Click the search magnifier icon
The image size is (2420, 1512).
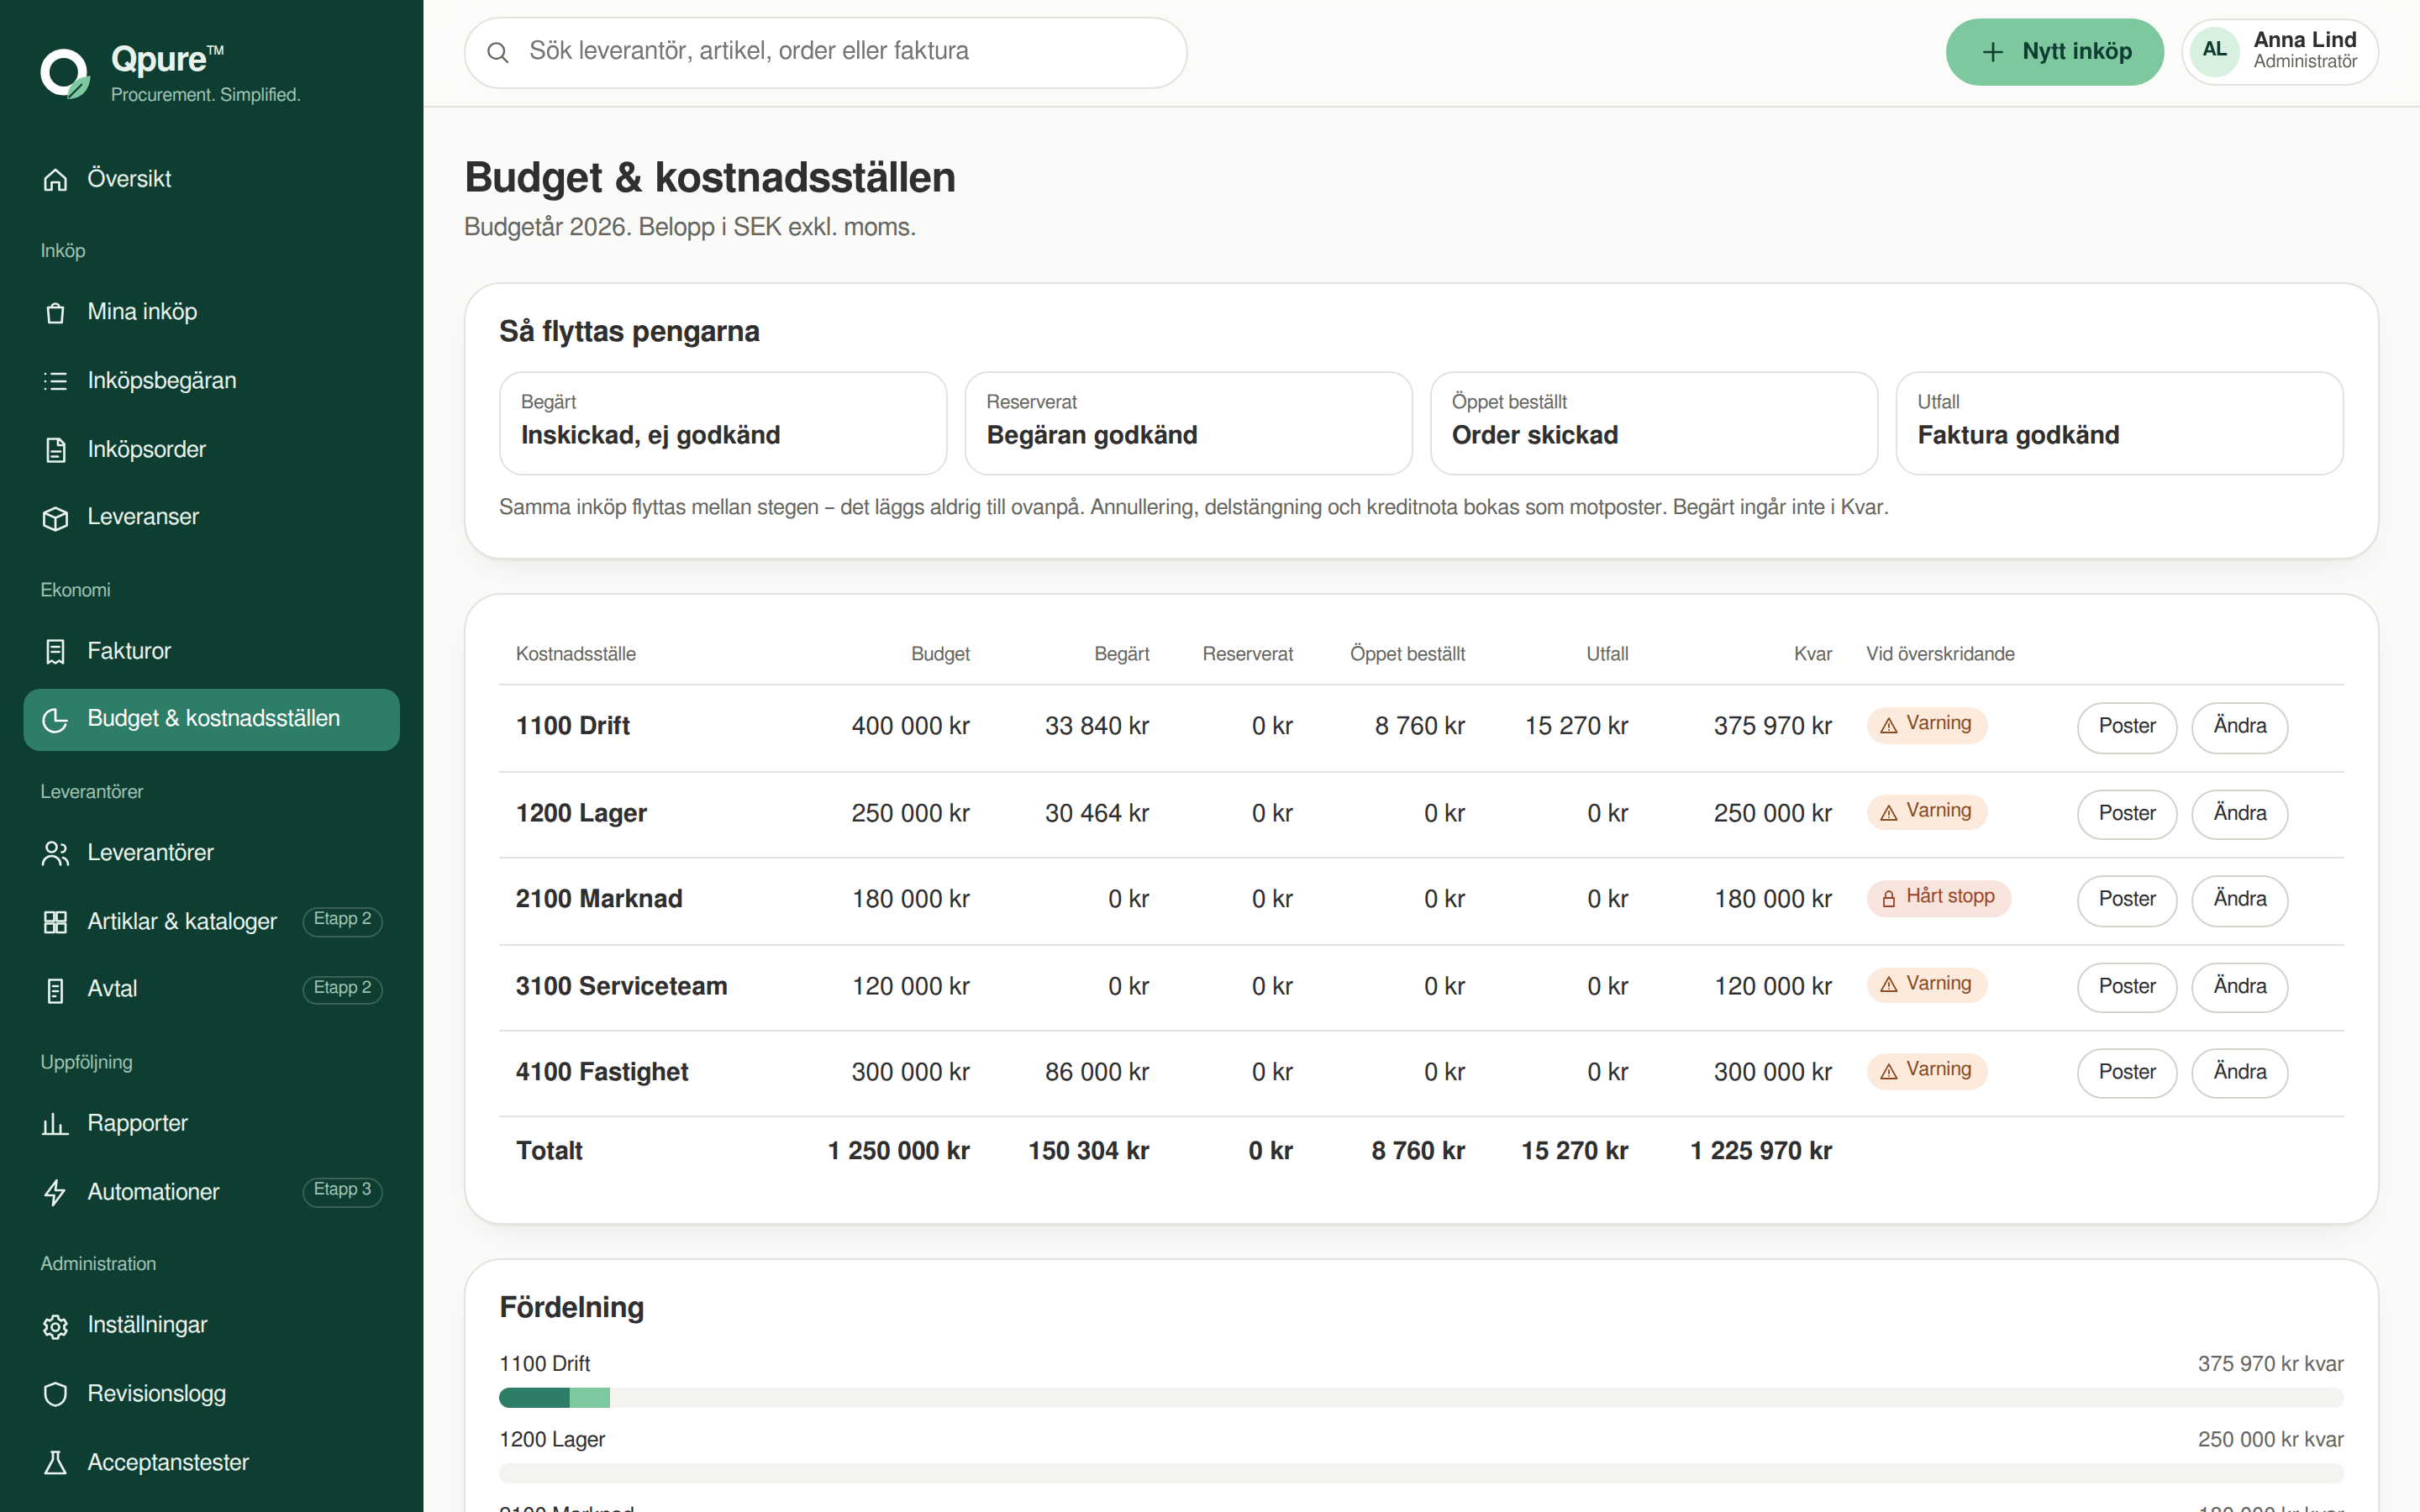[497, 52]
